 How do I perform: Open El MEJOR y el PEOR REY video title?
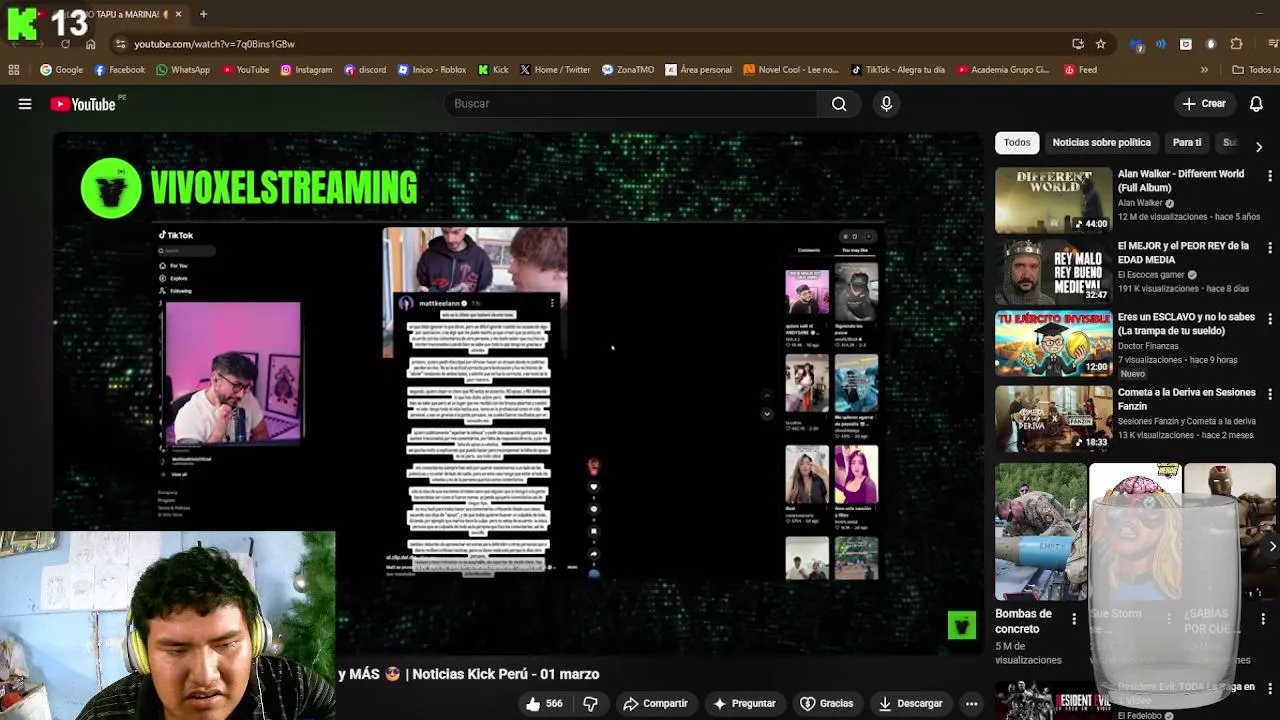(x=1183, y=252)
